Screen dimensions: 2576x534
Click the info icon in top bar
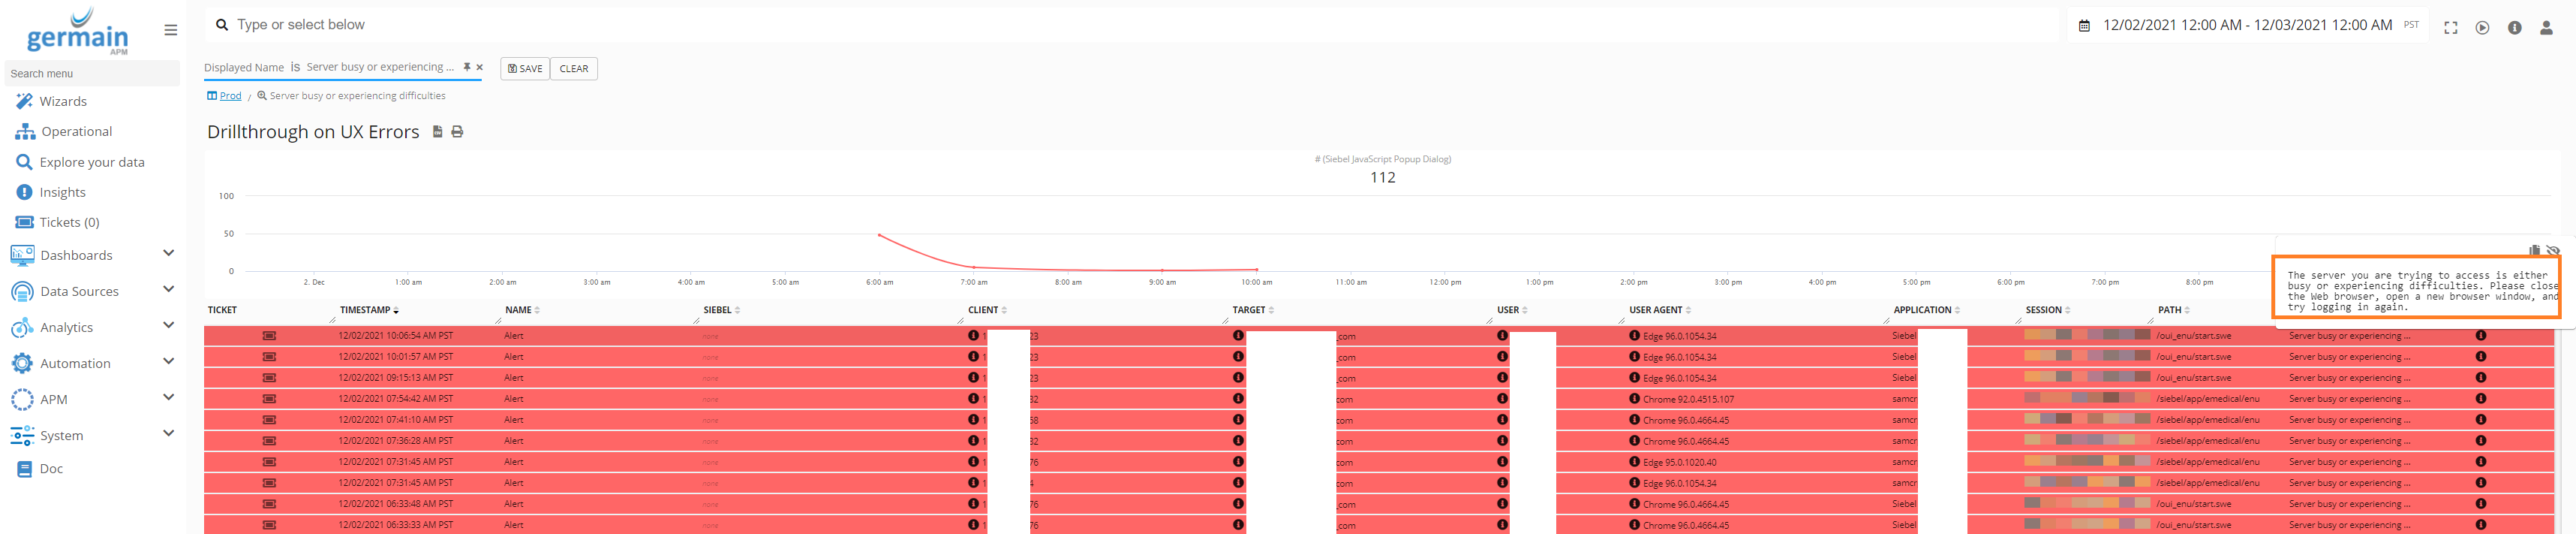click(2514, 28)
